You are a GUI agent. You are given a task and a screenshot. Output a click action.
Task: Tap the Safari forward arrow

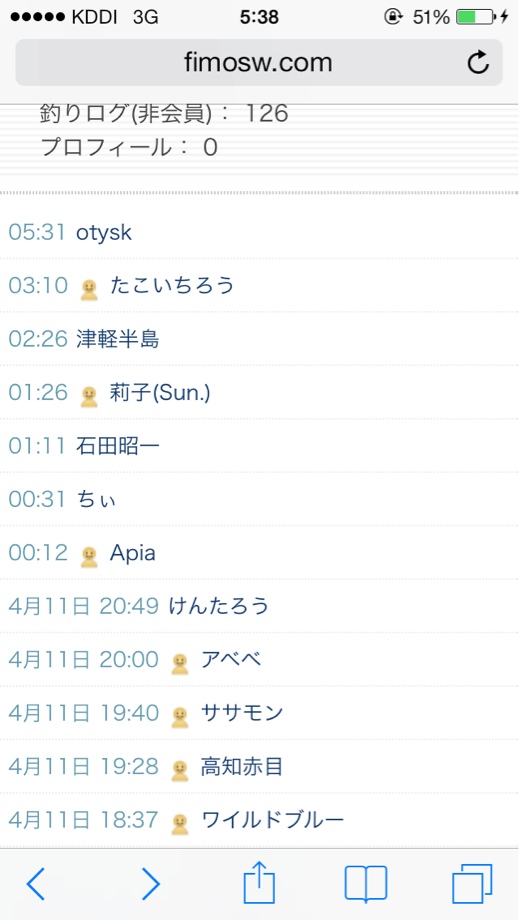(151, 884)
